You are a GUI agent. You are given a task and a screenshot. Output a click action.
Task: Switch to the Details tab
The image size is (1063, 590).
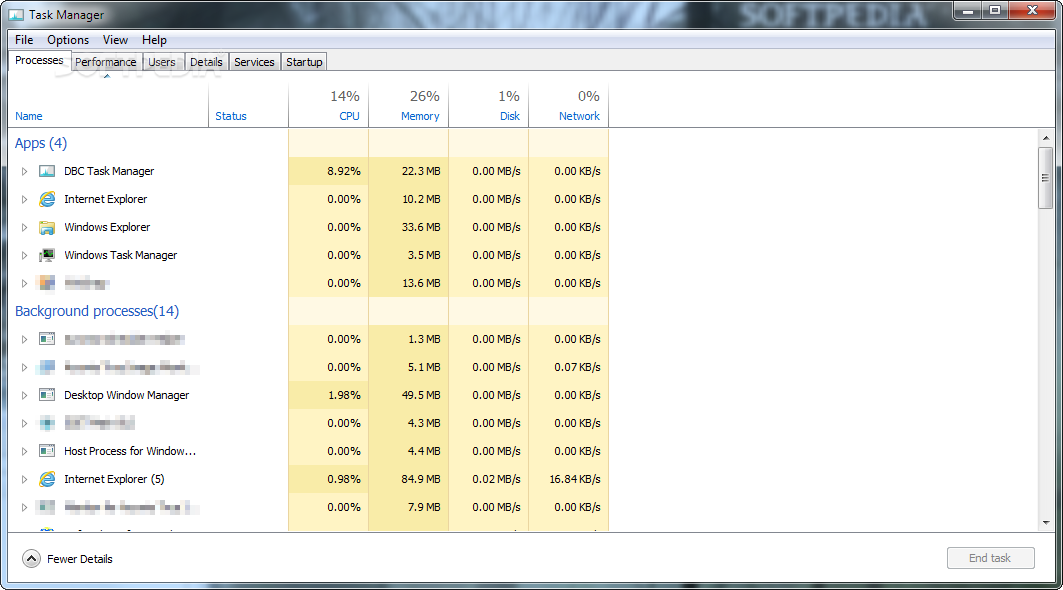[206, 62]
